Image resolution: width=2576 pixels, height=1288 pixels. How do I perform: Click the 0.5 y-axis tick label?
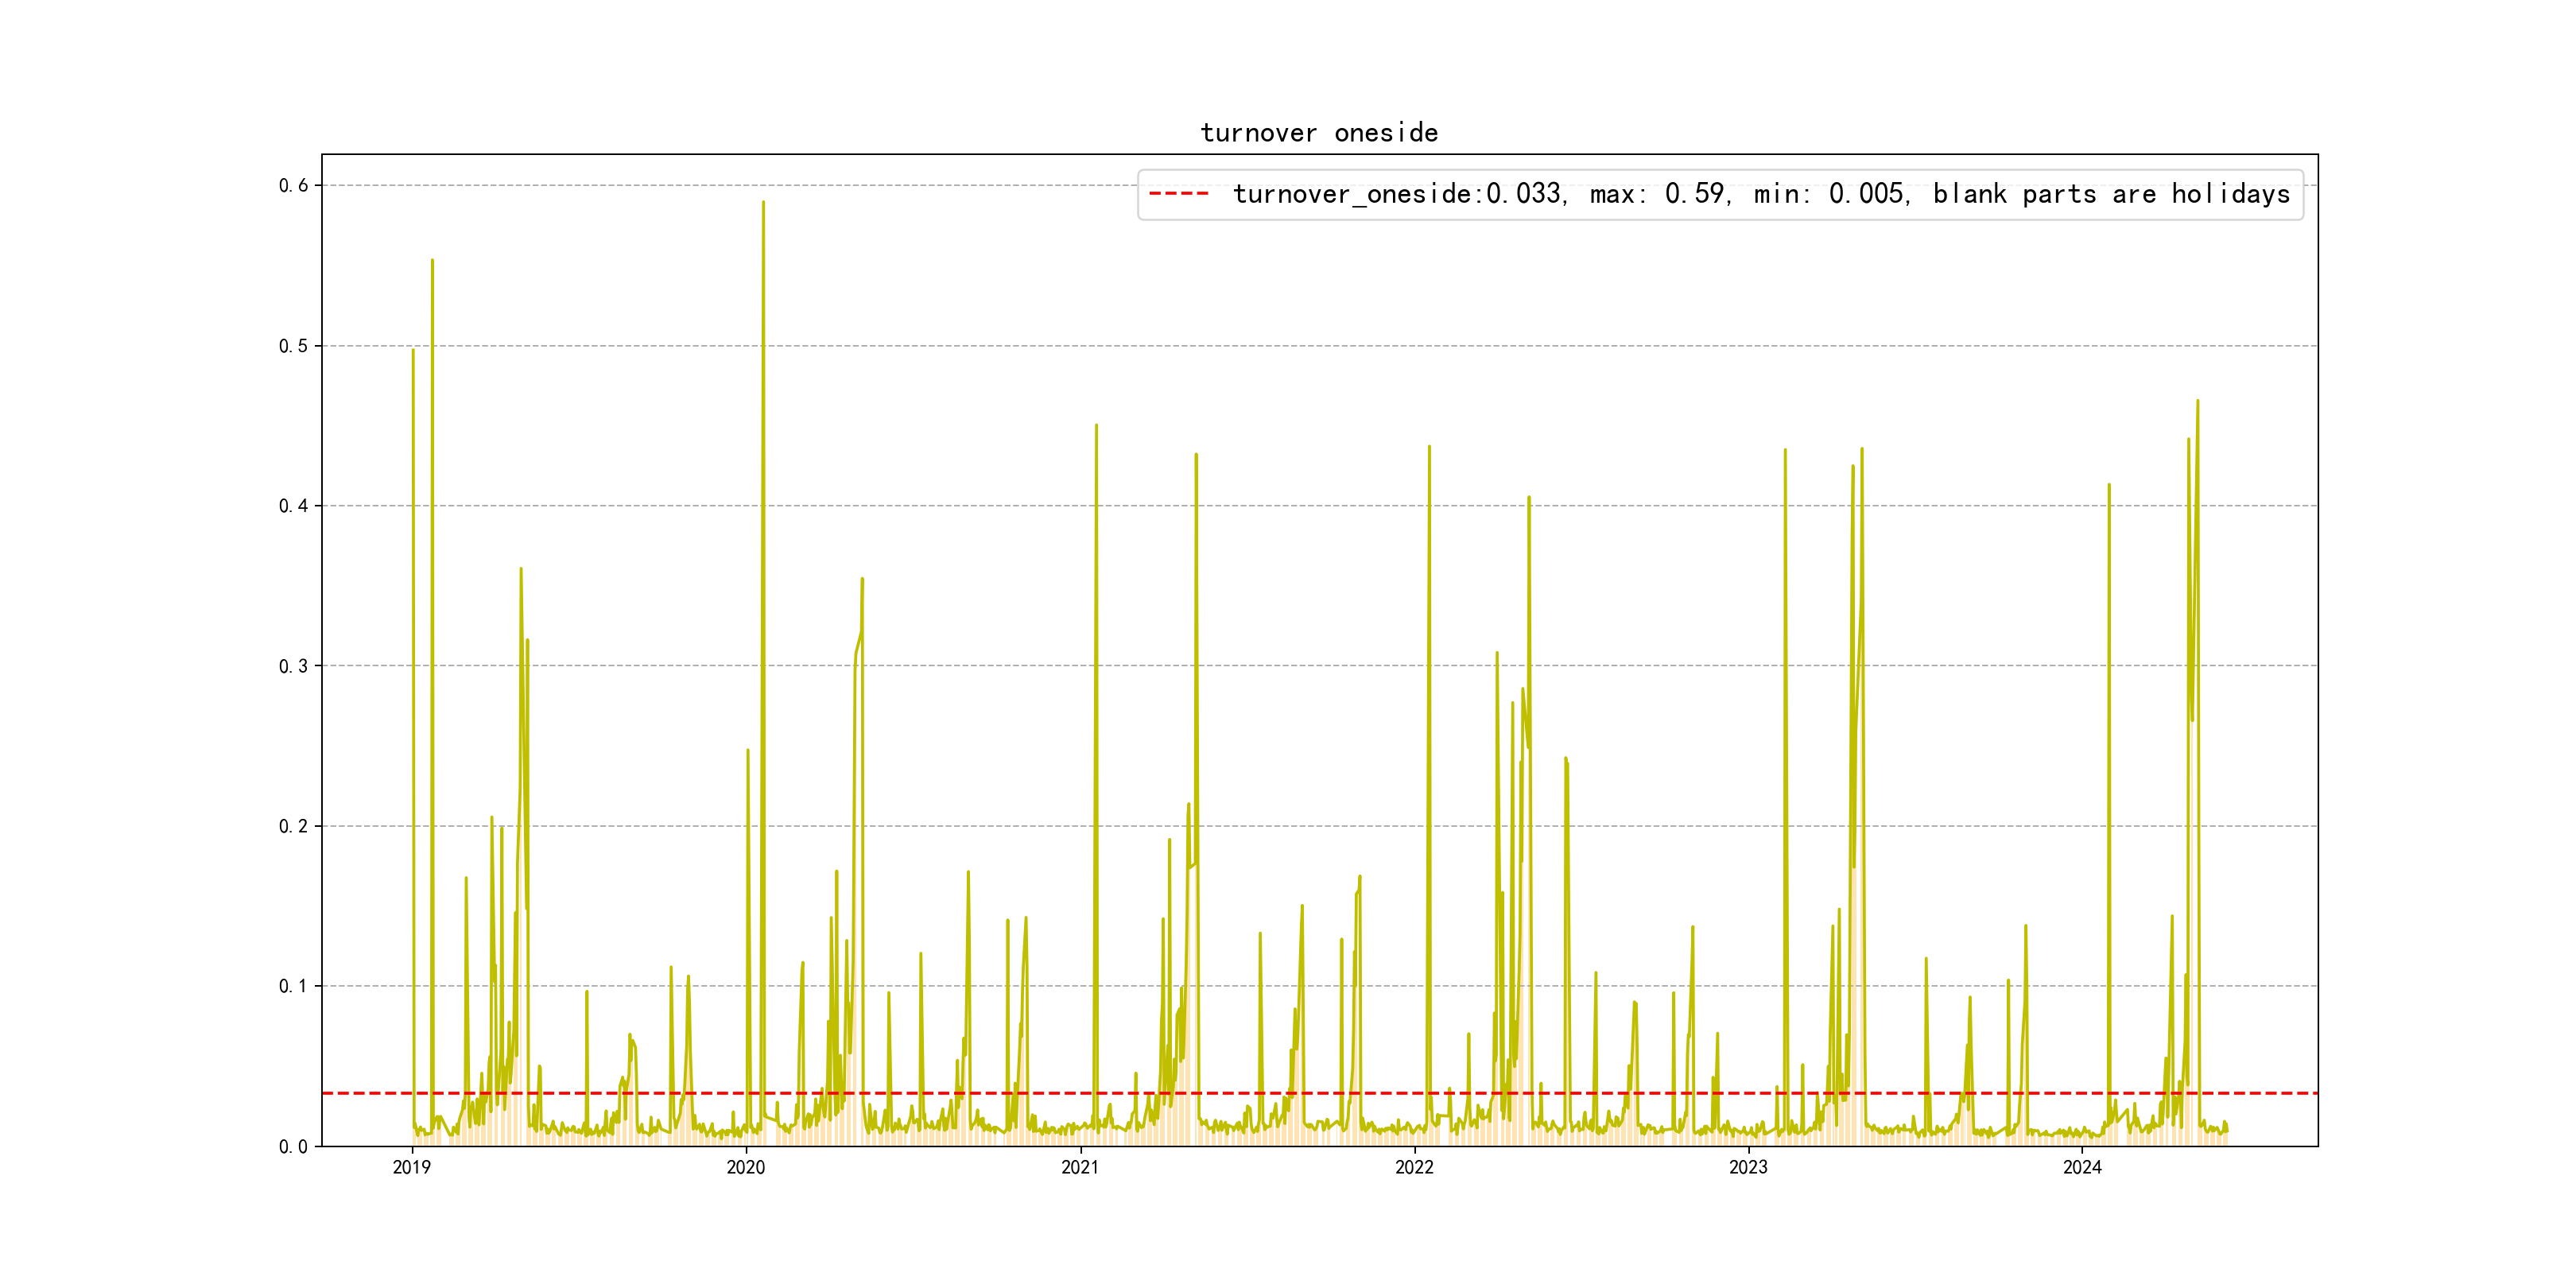pyautogui.click(x=293, y=346)
